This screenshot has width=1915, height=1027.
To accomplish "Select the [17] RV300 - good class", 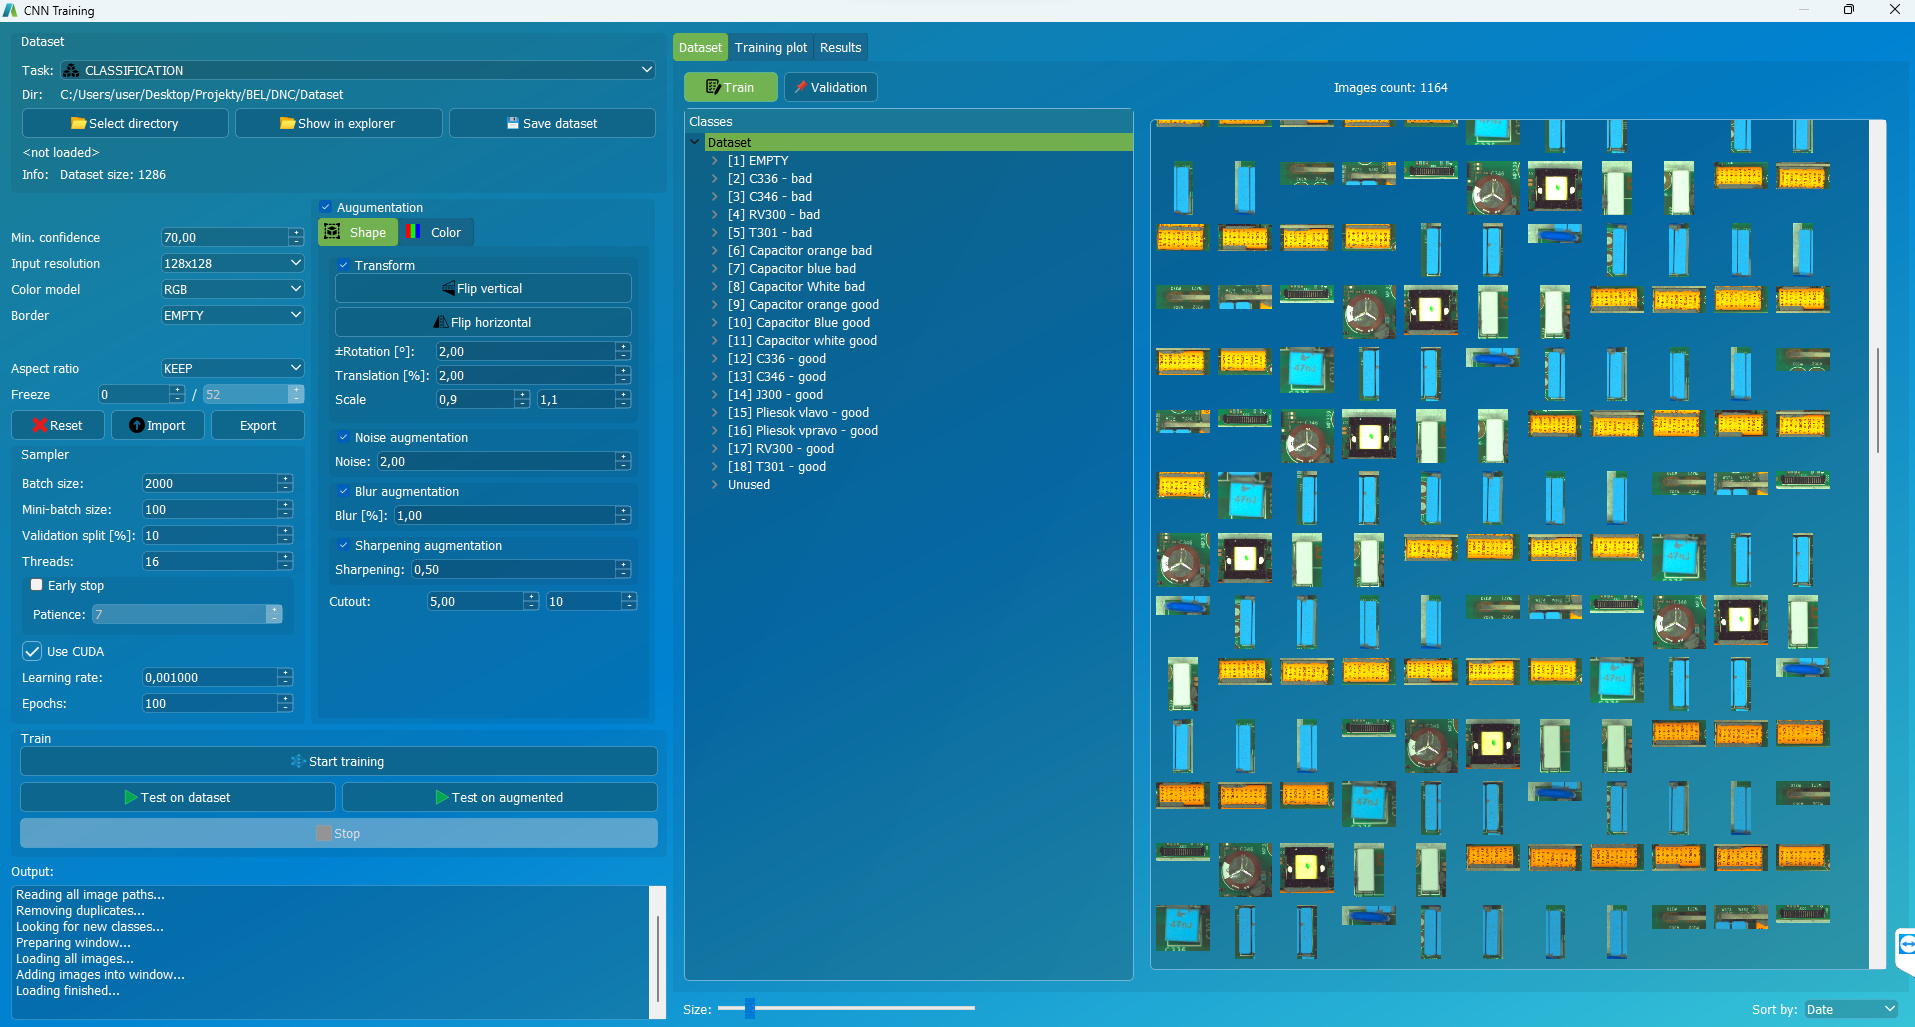I will point(780,448).
